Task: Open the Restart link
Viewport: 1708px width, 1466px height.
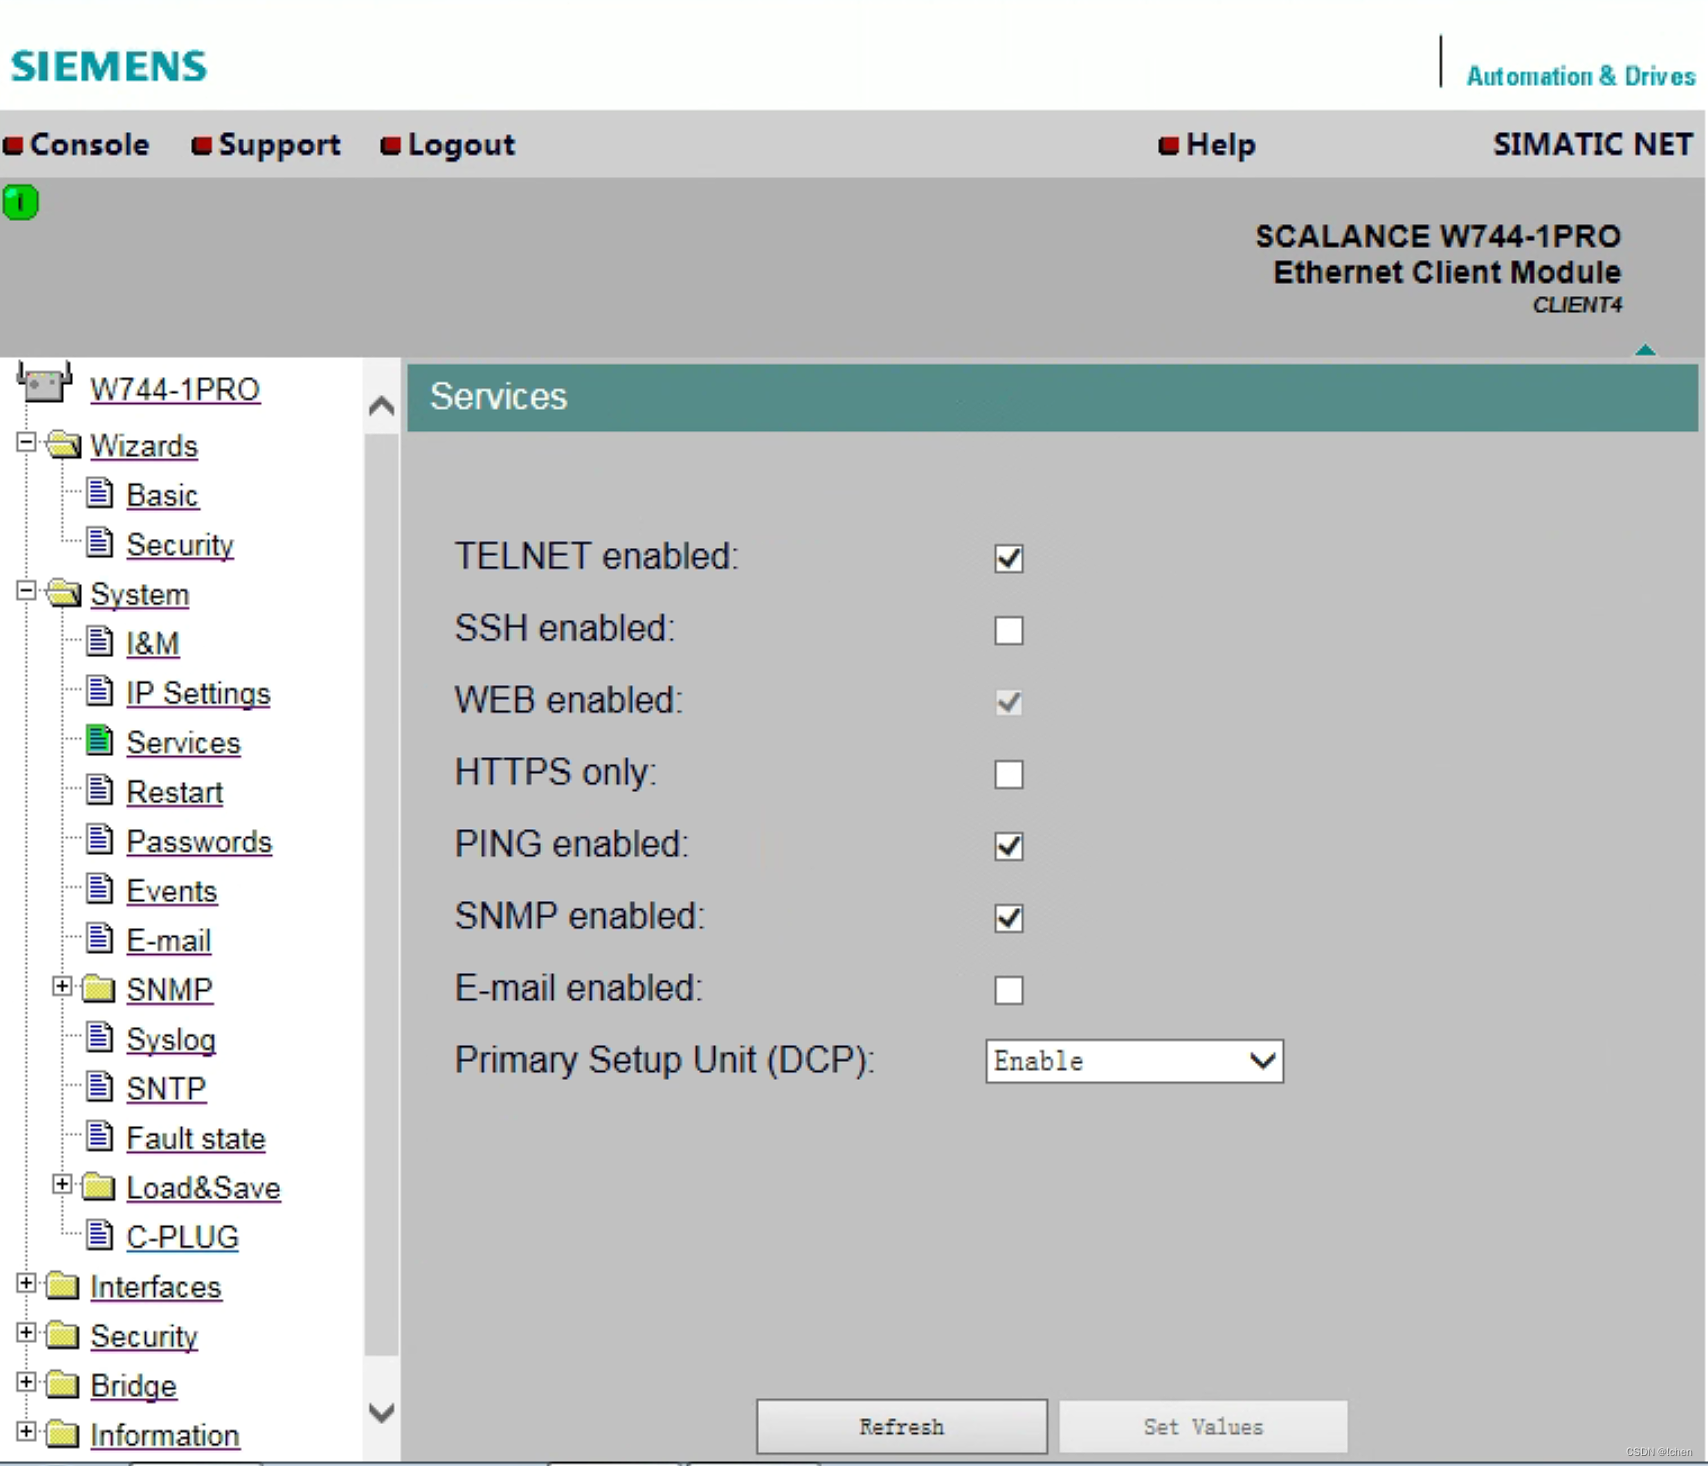Action: click(x=174, y=792)
